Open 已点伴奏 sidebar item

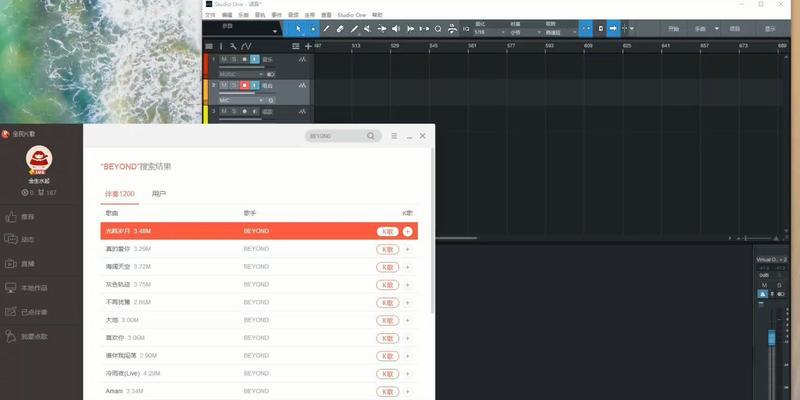click(x=26, y=312)
